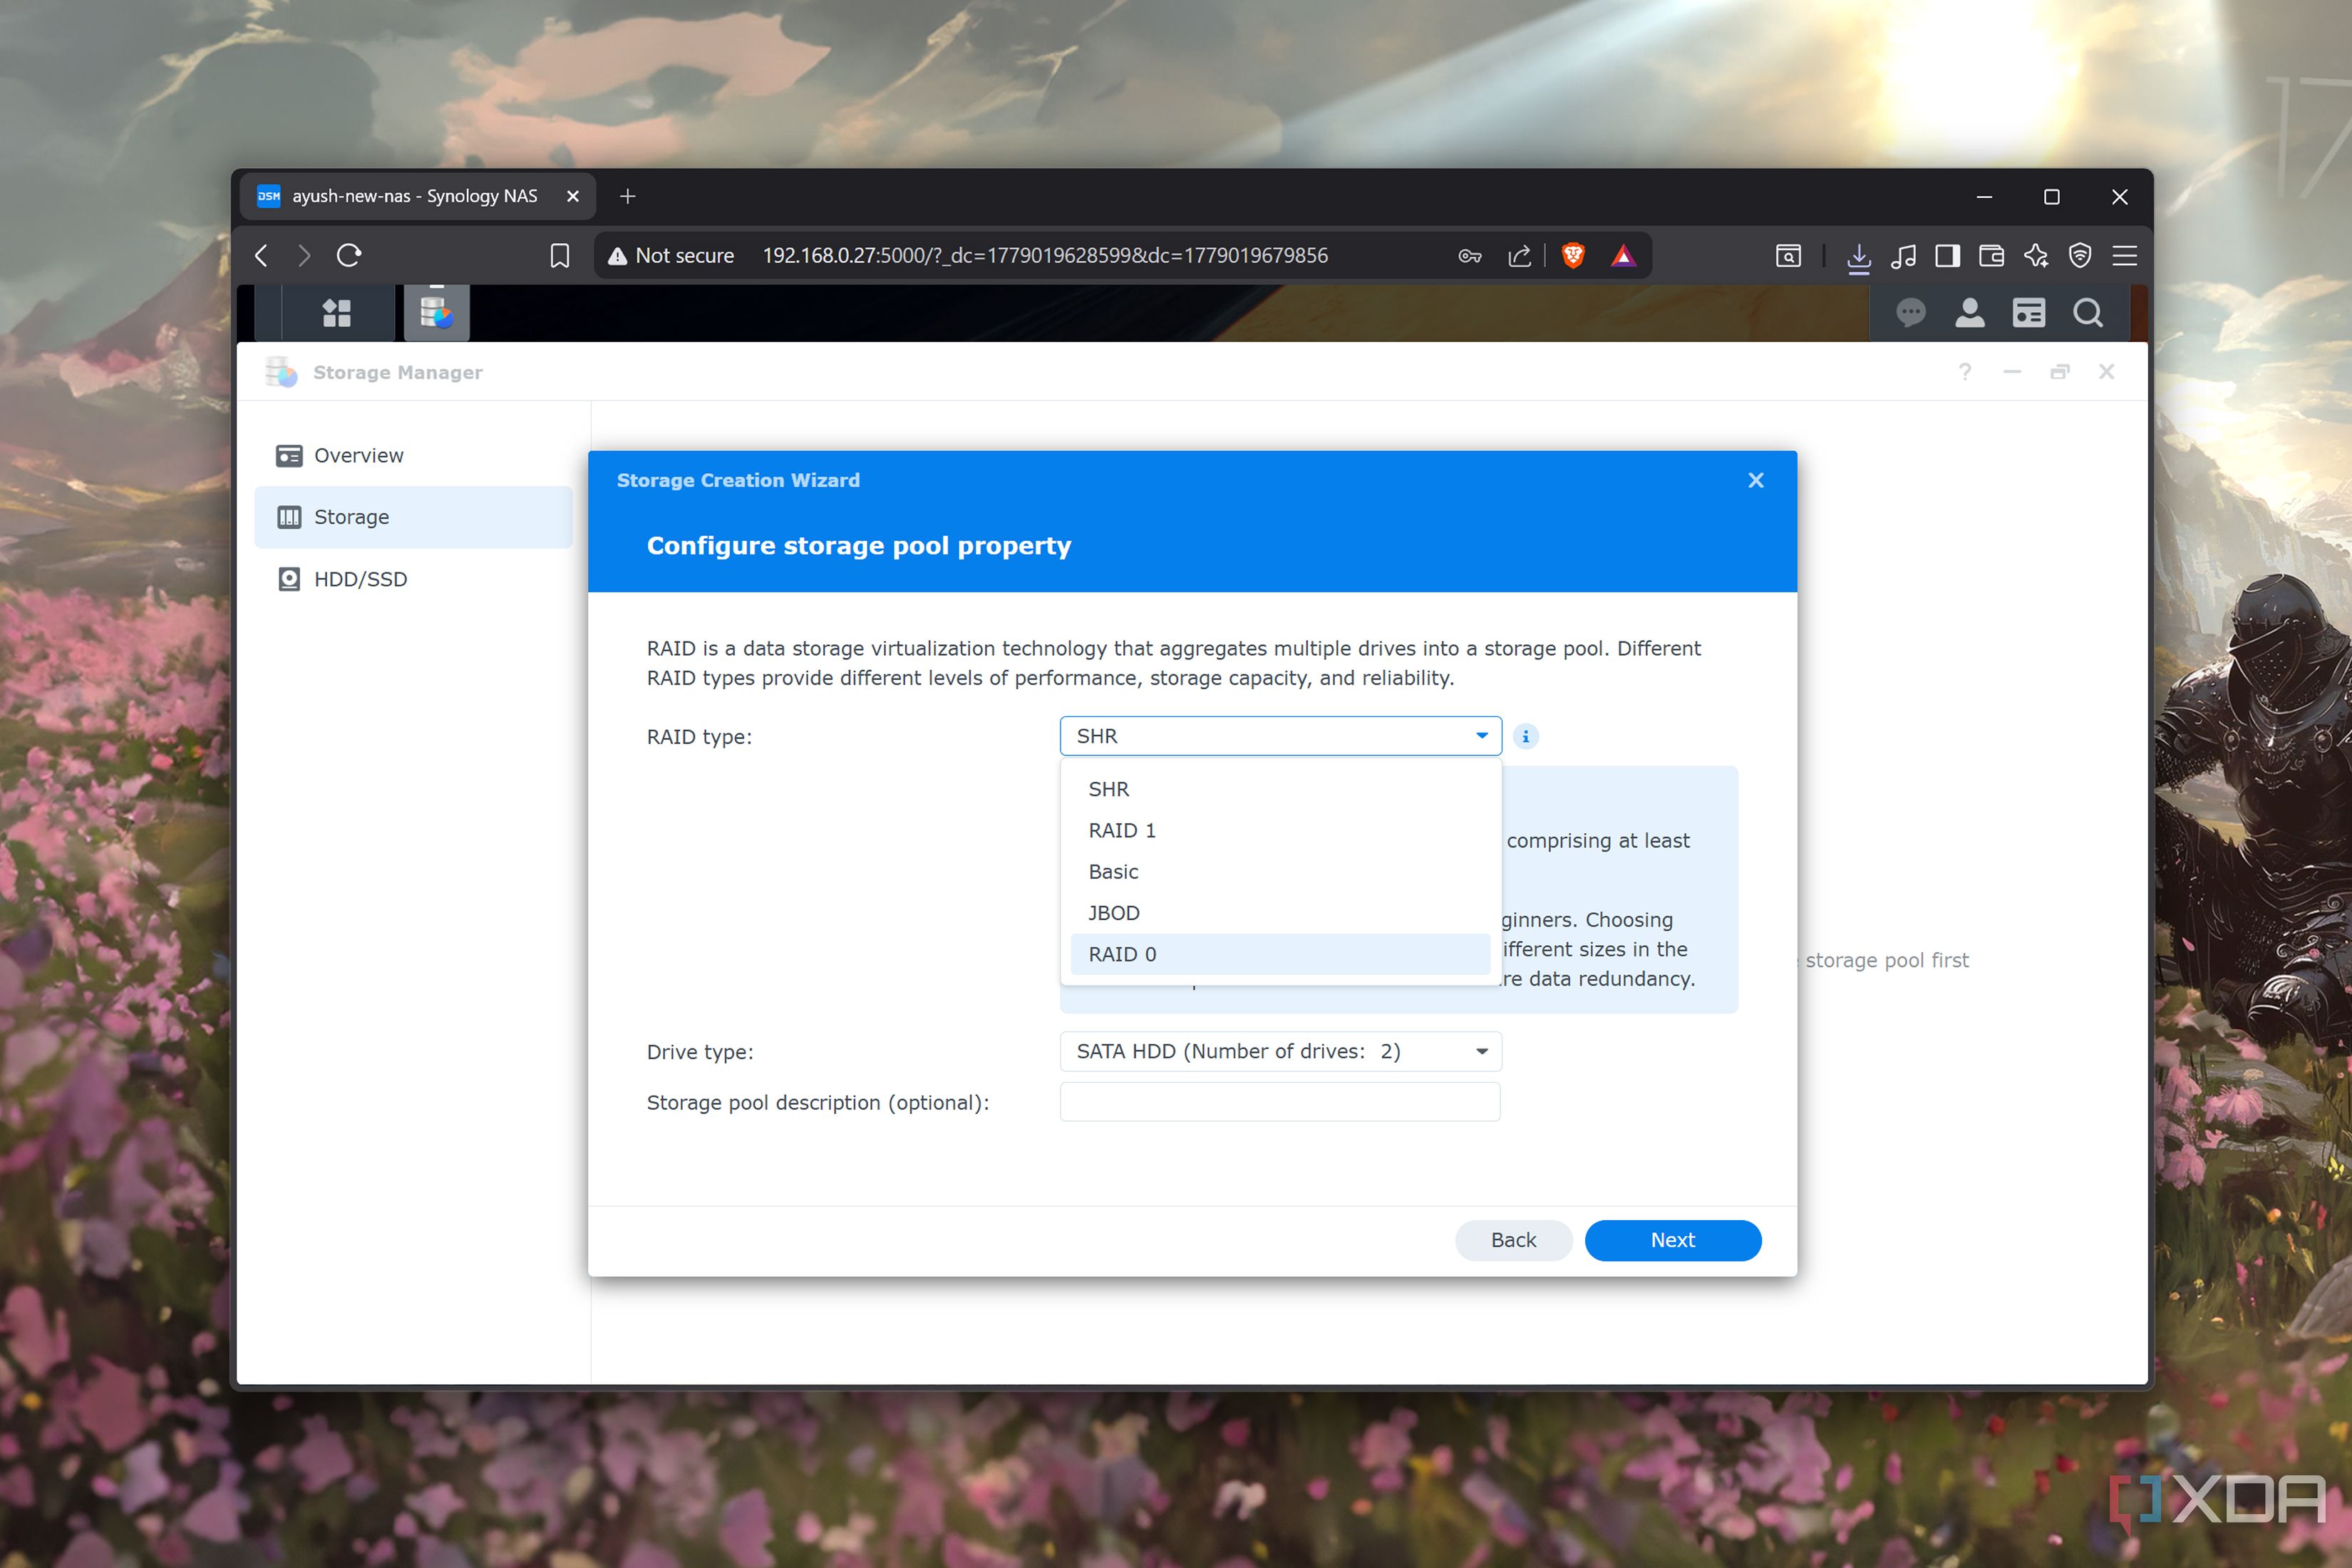The height and width of the screenshot is (1568, 2352).
Task: Open the DSM widgets panel icon
Action: (2029, 313)
